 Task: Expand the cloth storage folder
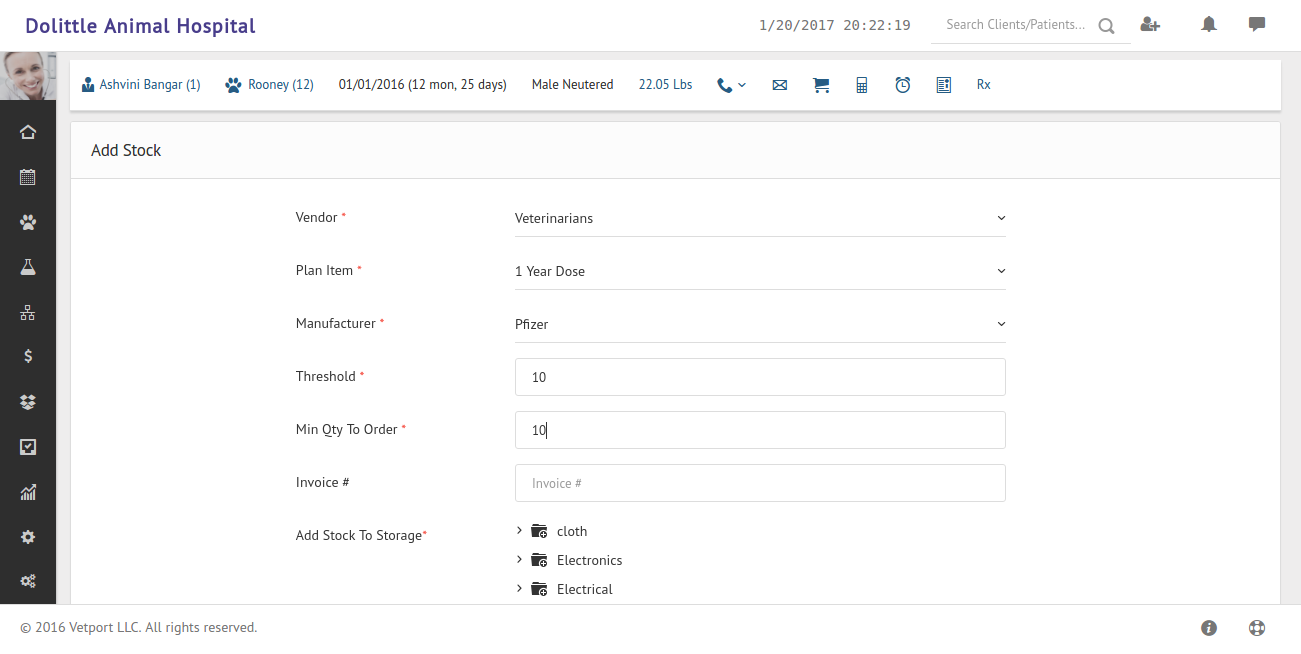pyautogui.click(x=519, y=531)
